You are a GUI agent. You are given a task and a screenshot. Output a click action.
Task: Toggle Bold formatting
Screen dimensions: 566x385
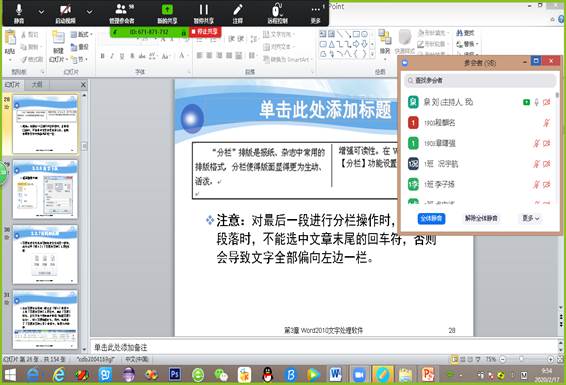point(103,56)
